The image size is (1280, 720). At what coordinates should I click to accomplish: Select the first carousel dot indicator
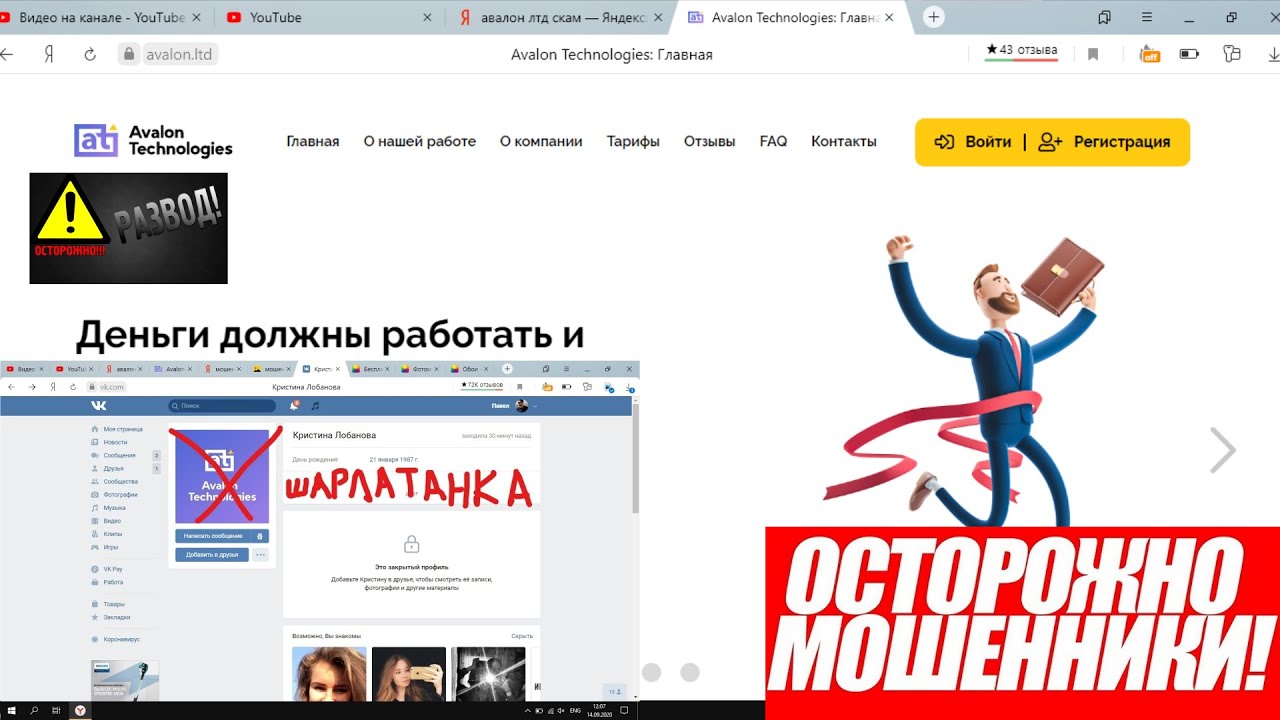[651, 673]
